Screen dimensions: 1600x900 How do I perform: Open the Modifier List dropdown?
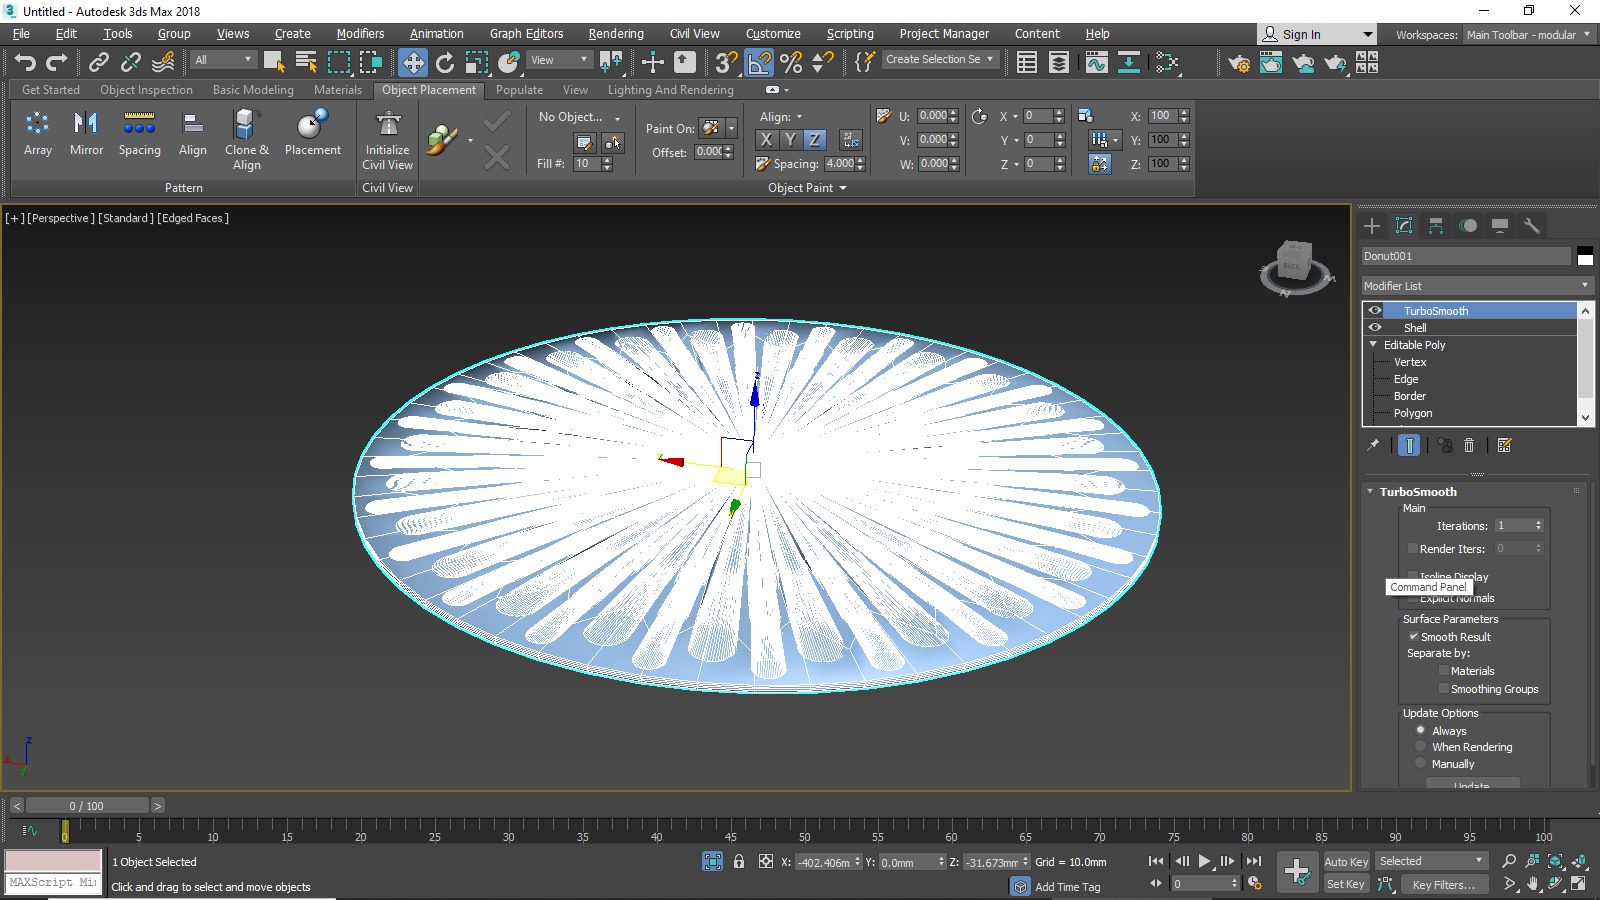coord(1476,286)
